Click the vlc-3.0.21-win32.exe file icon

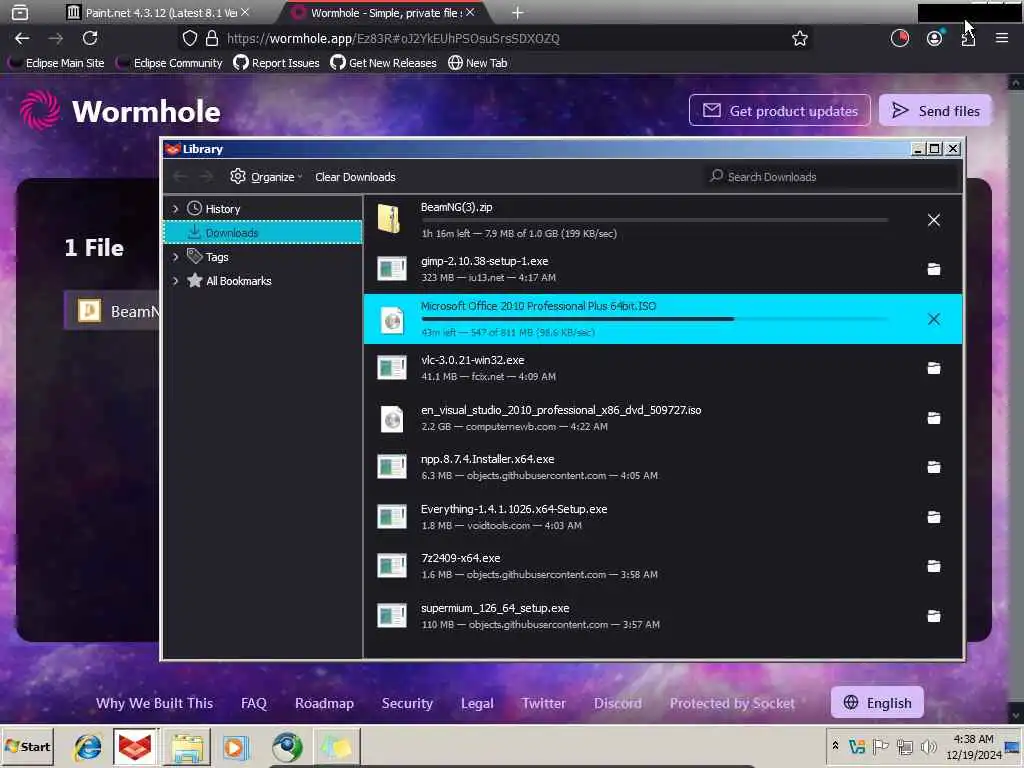(x=392, y=368)
